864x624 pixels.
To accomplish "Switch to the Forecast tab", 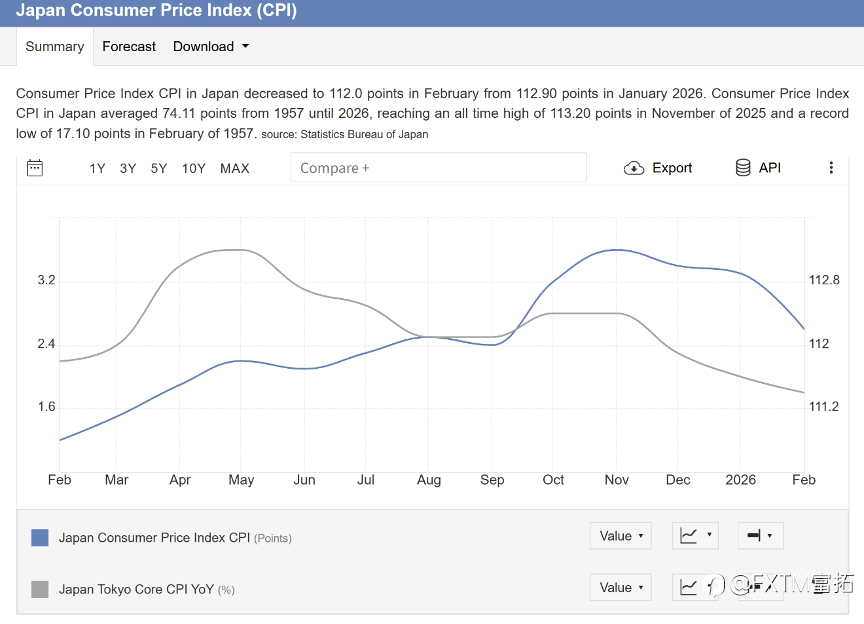I will tap(129, 46).
